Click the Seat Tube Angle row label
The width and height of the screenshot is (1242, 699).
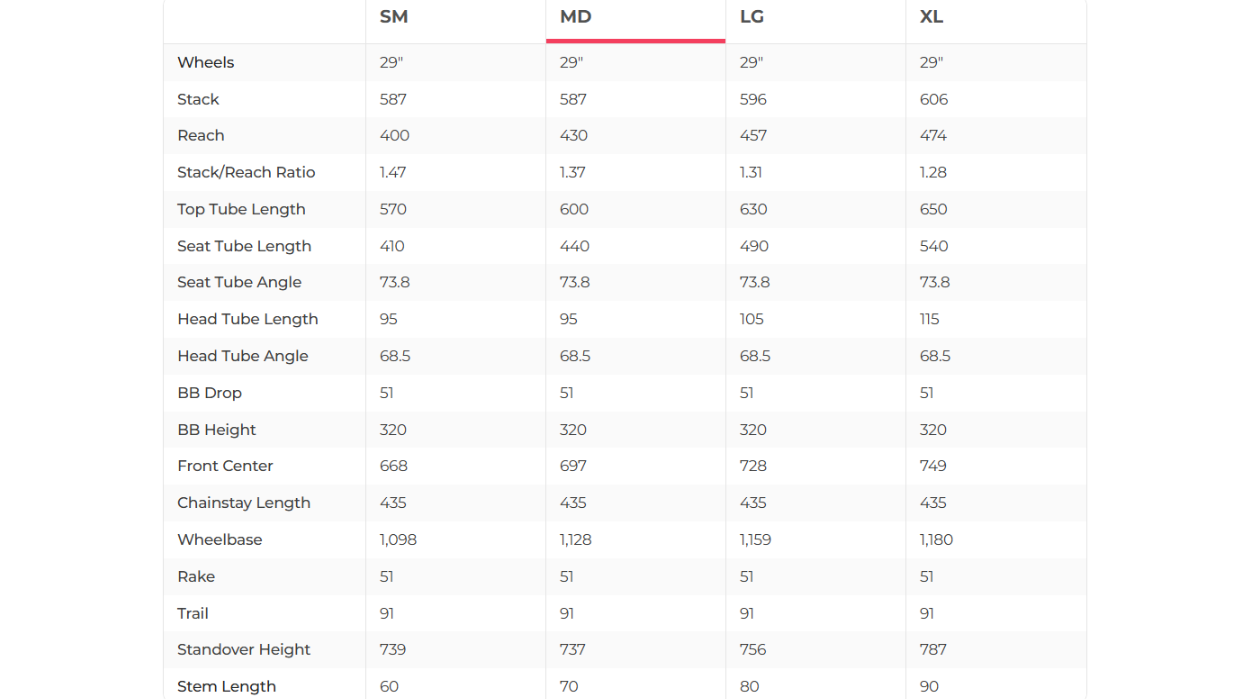click(x=239, y=282)
